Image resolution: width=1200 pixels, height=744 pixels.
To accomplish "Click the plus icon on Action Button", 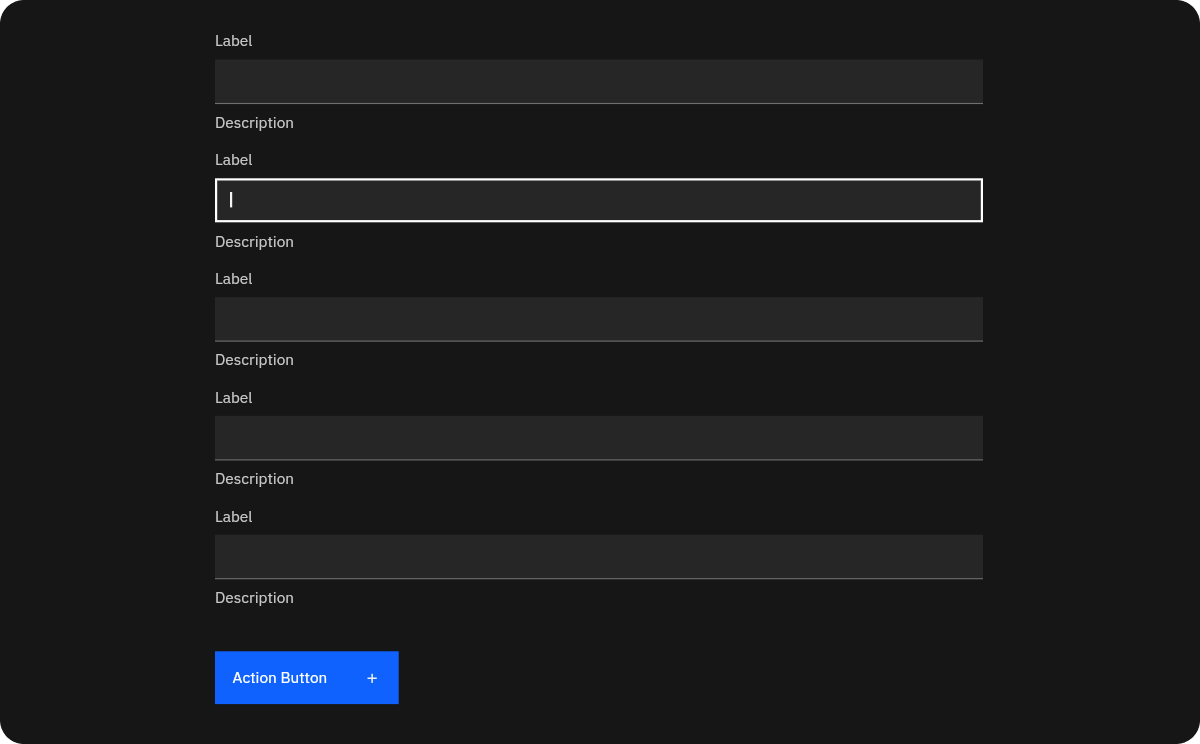I will pyautogui.click(x=372, y=678).
